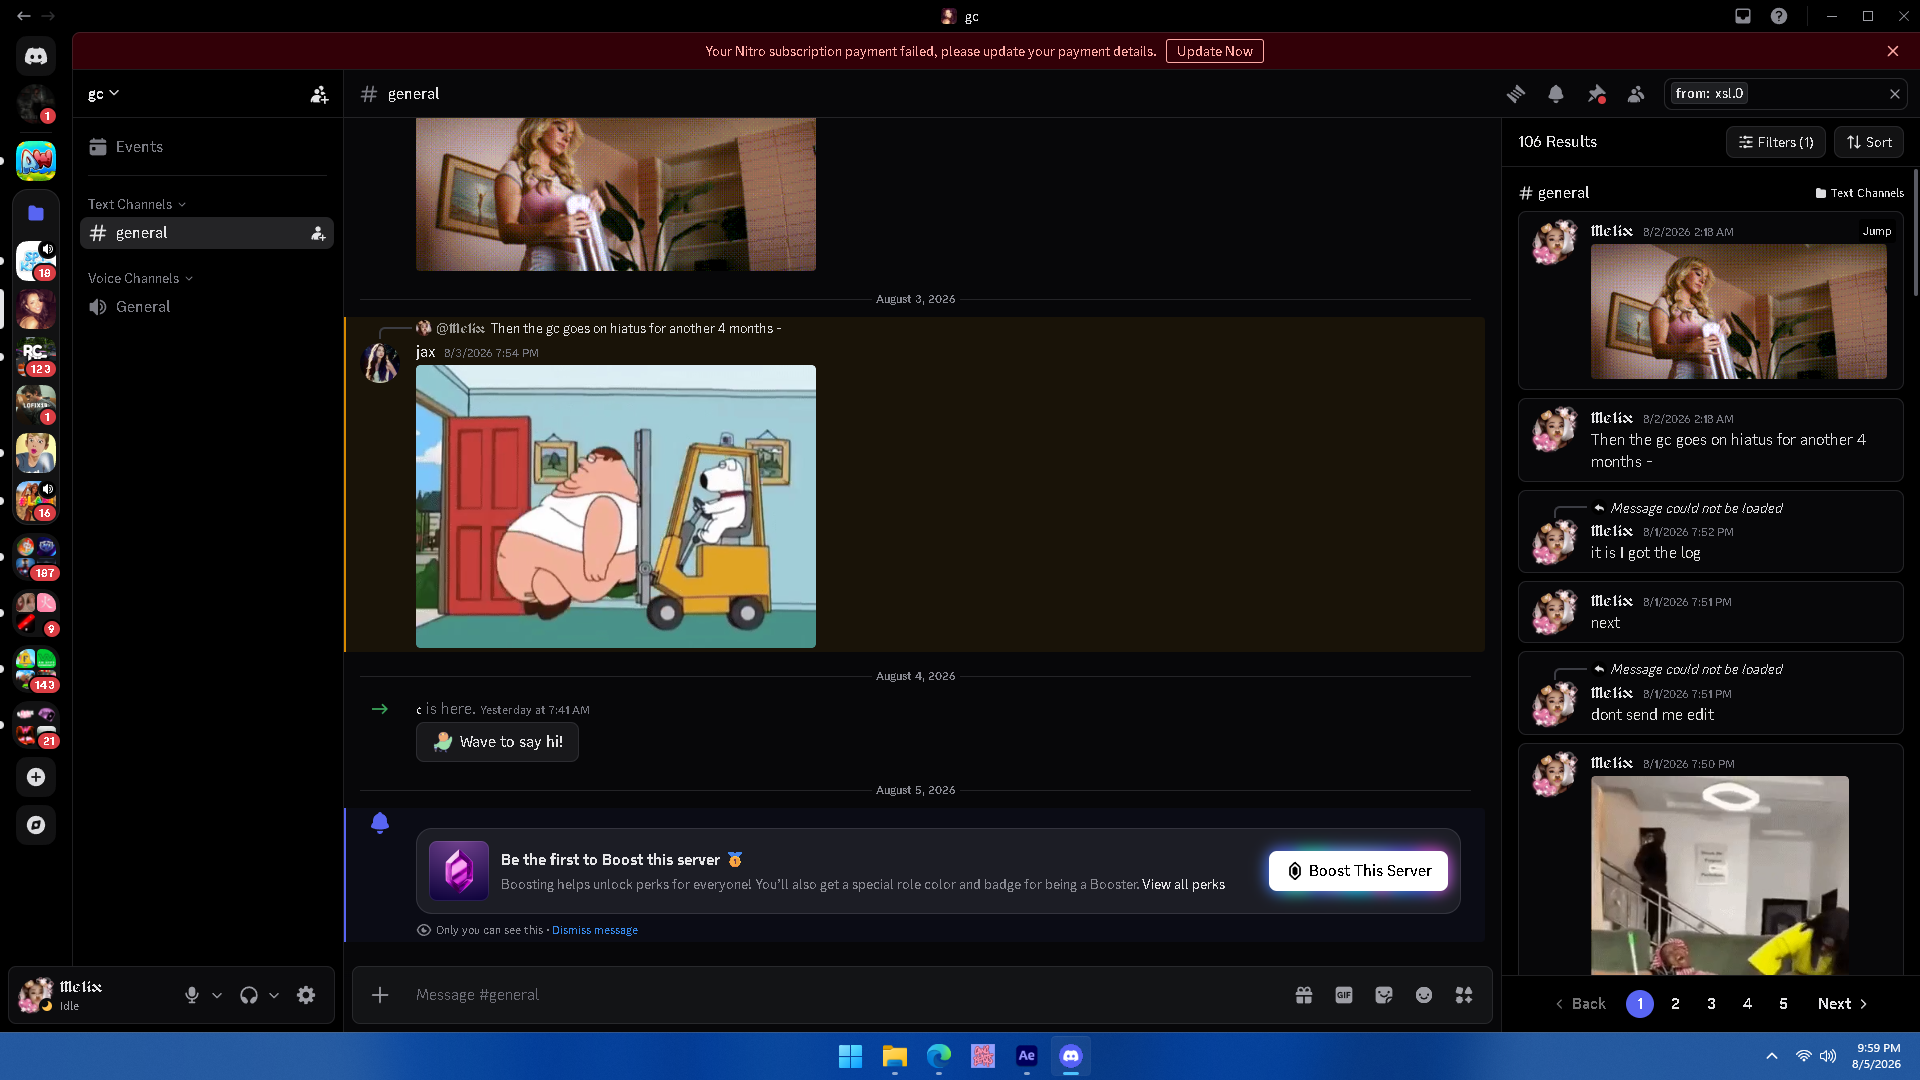The height and width of the screenshot is (1080, 1920).
Task: Open the GIF picker
Action: (1344, 995)
